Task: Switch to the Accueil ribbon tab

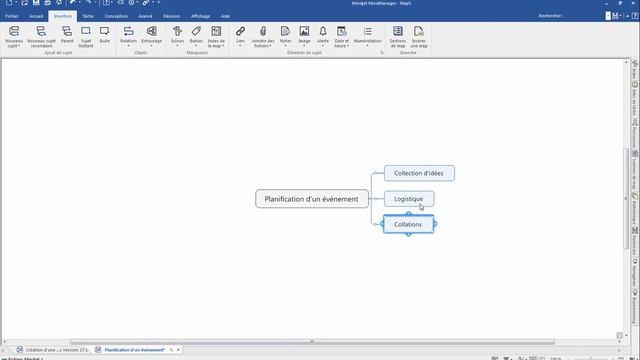Action: point(36,16)
